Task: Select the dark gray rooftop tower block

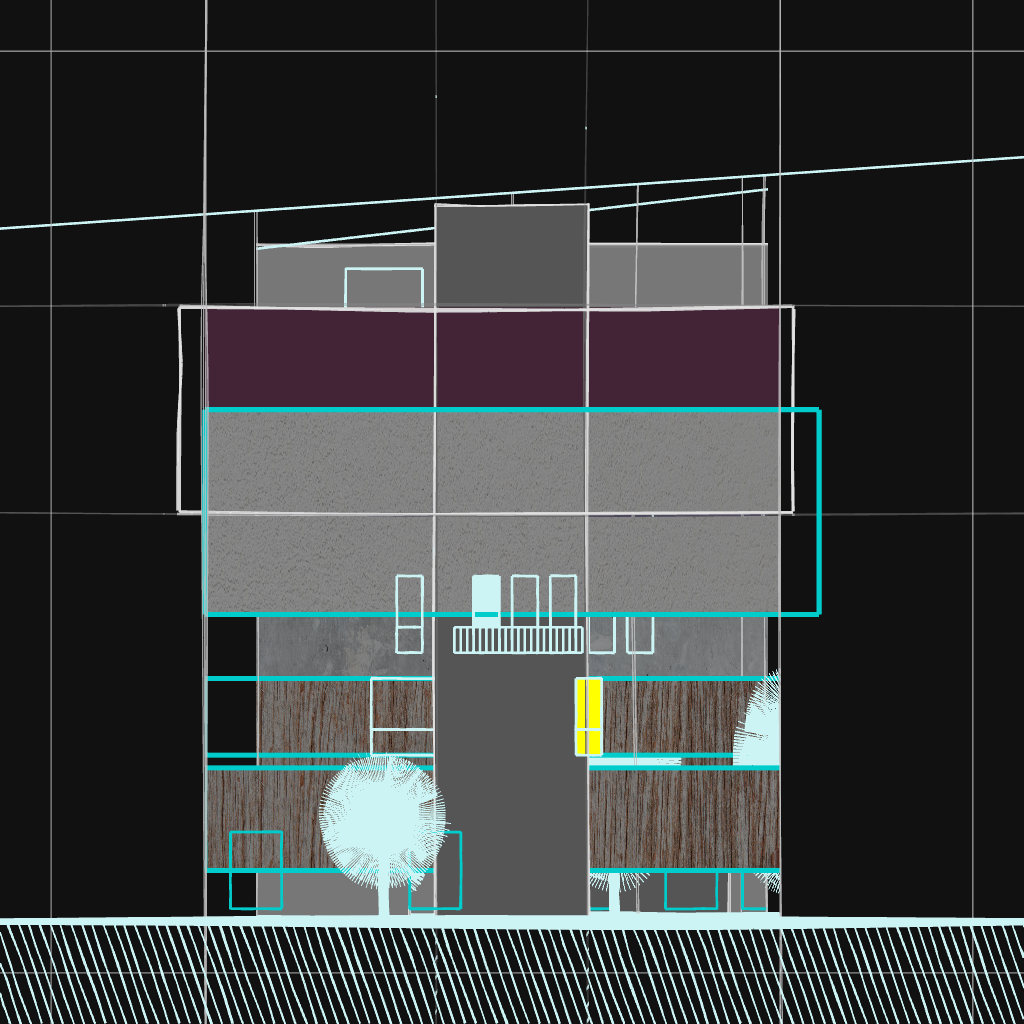Action: click(x=511, y=255)
